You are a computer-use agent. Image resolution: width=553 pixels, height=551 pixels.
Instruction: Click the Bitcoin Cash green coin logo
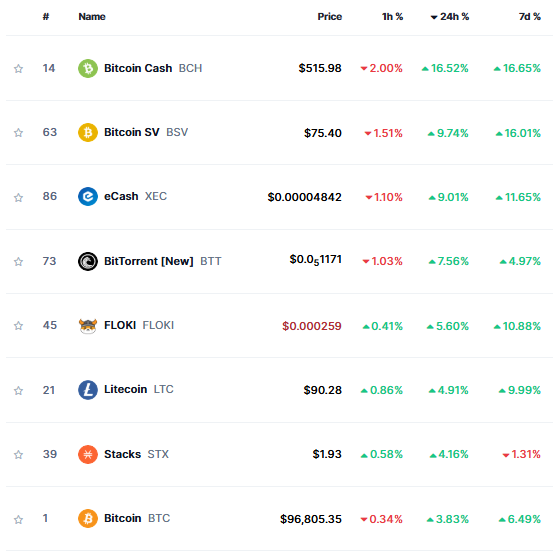coord(88,68)
